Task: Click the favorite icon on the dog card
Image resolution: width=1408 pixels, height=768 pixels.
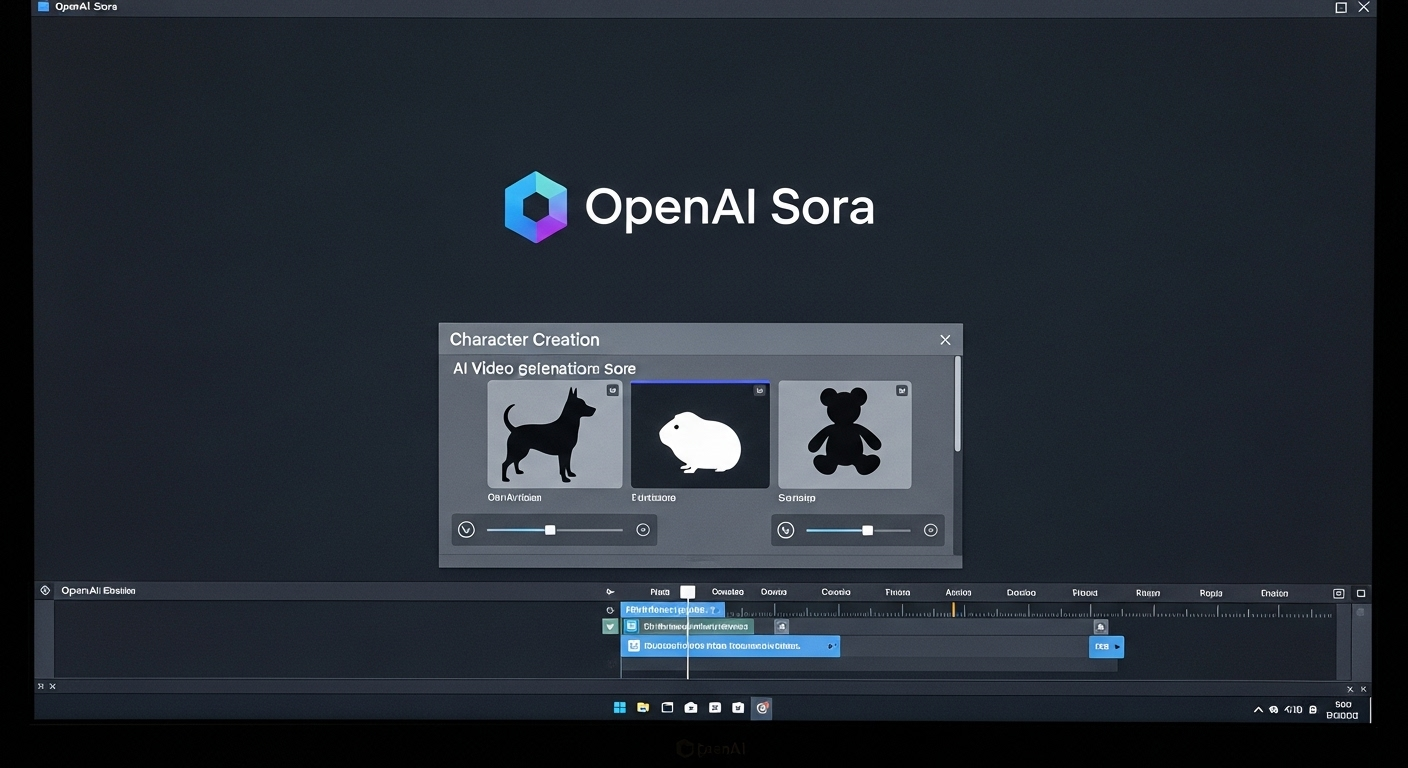Action: [x=613, y=390]
